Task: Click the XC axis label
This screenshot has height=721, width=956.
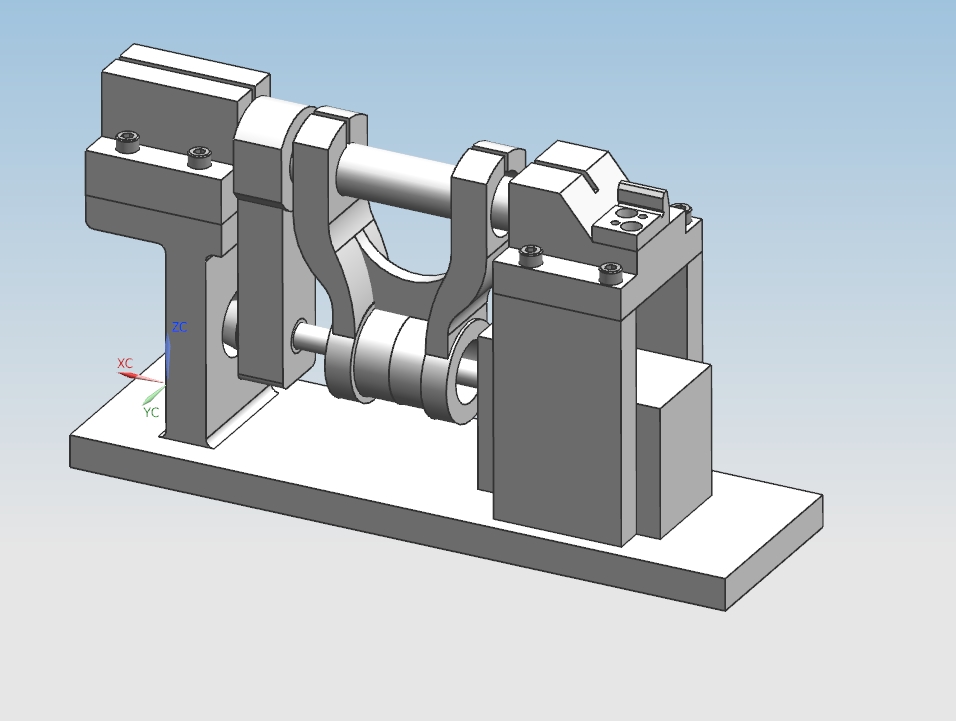Action: tap(124, 363)
